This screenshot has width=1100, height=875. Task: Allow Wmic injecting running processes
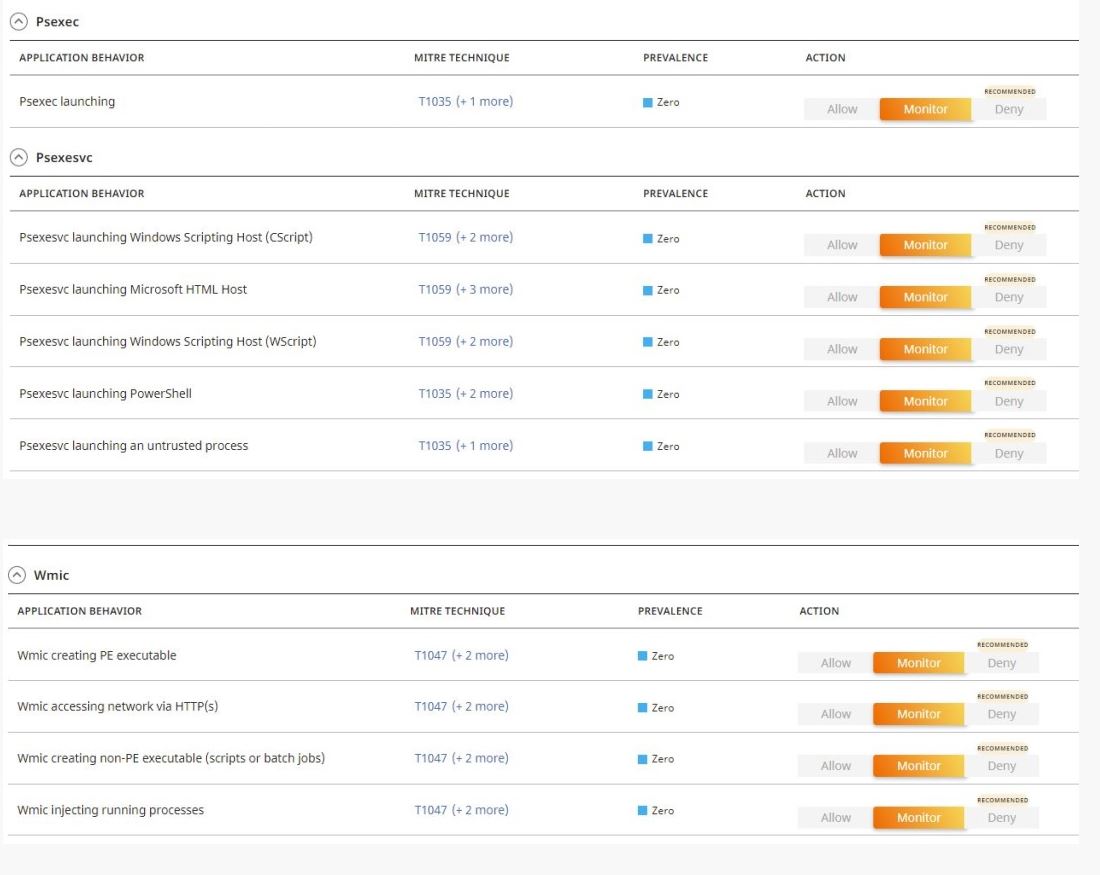click(x=836, y=818)
